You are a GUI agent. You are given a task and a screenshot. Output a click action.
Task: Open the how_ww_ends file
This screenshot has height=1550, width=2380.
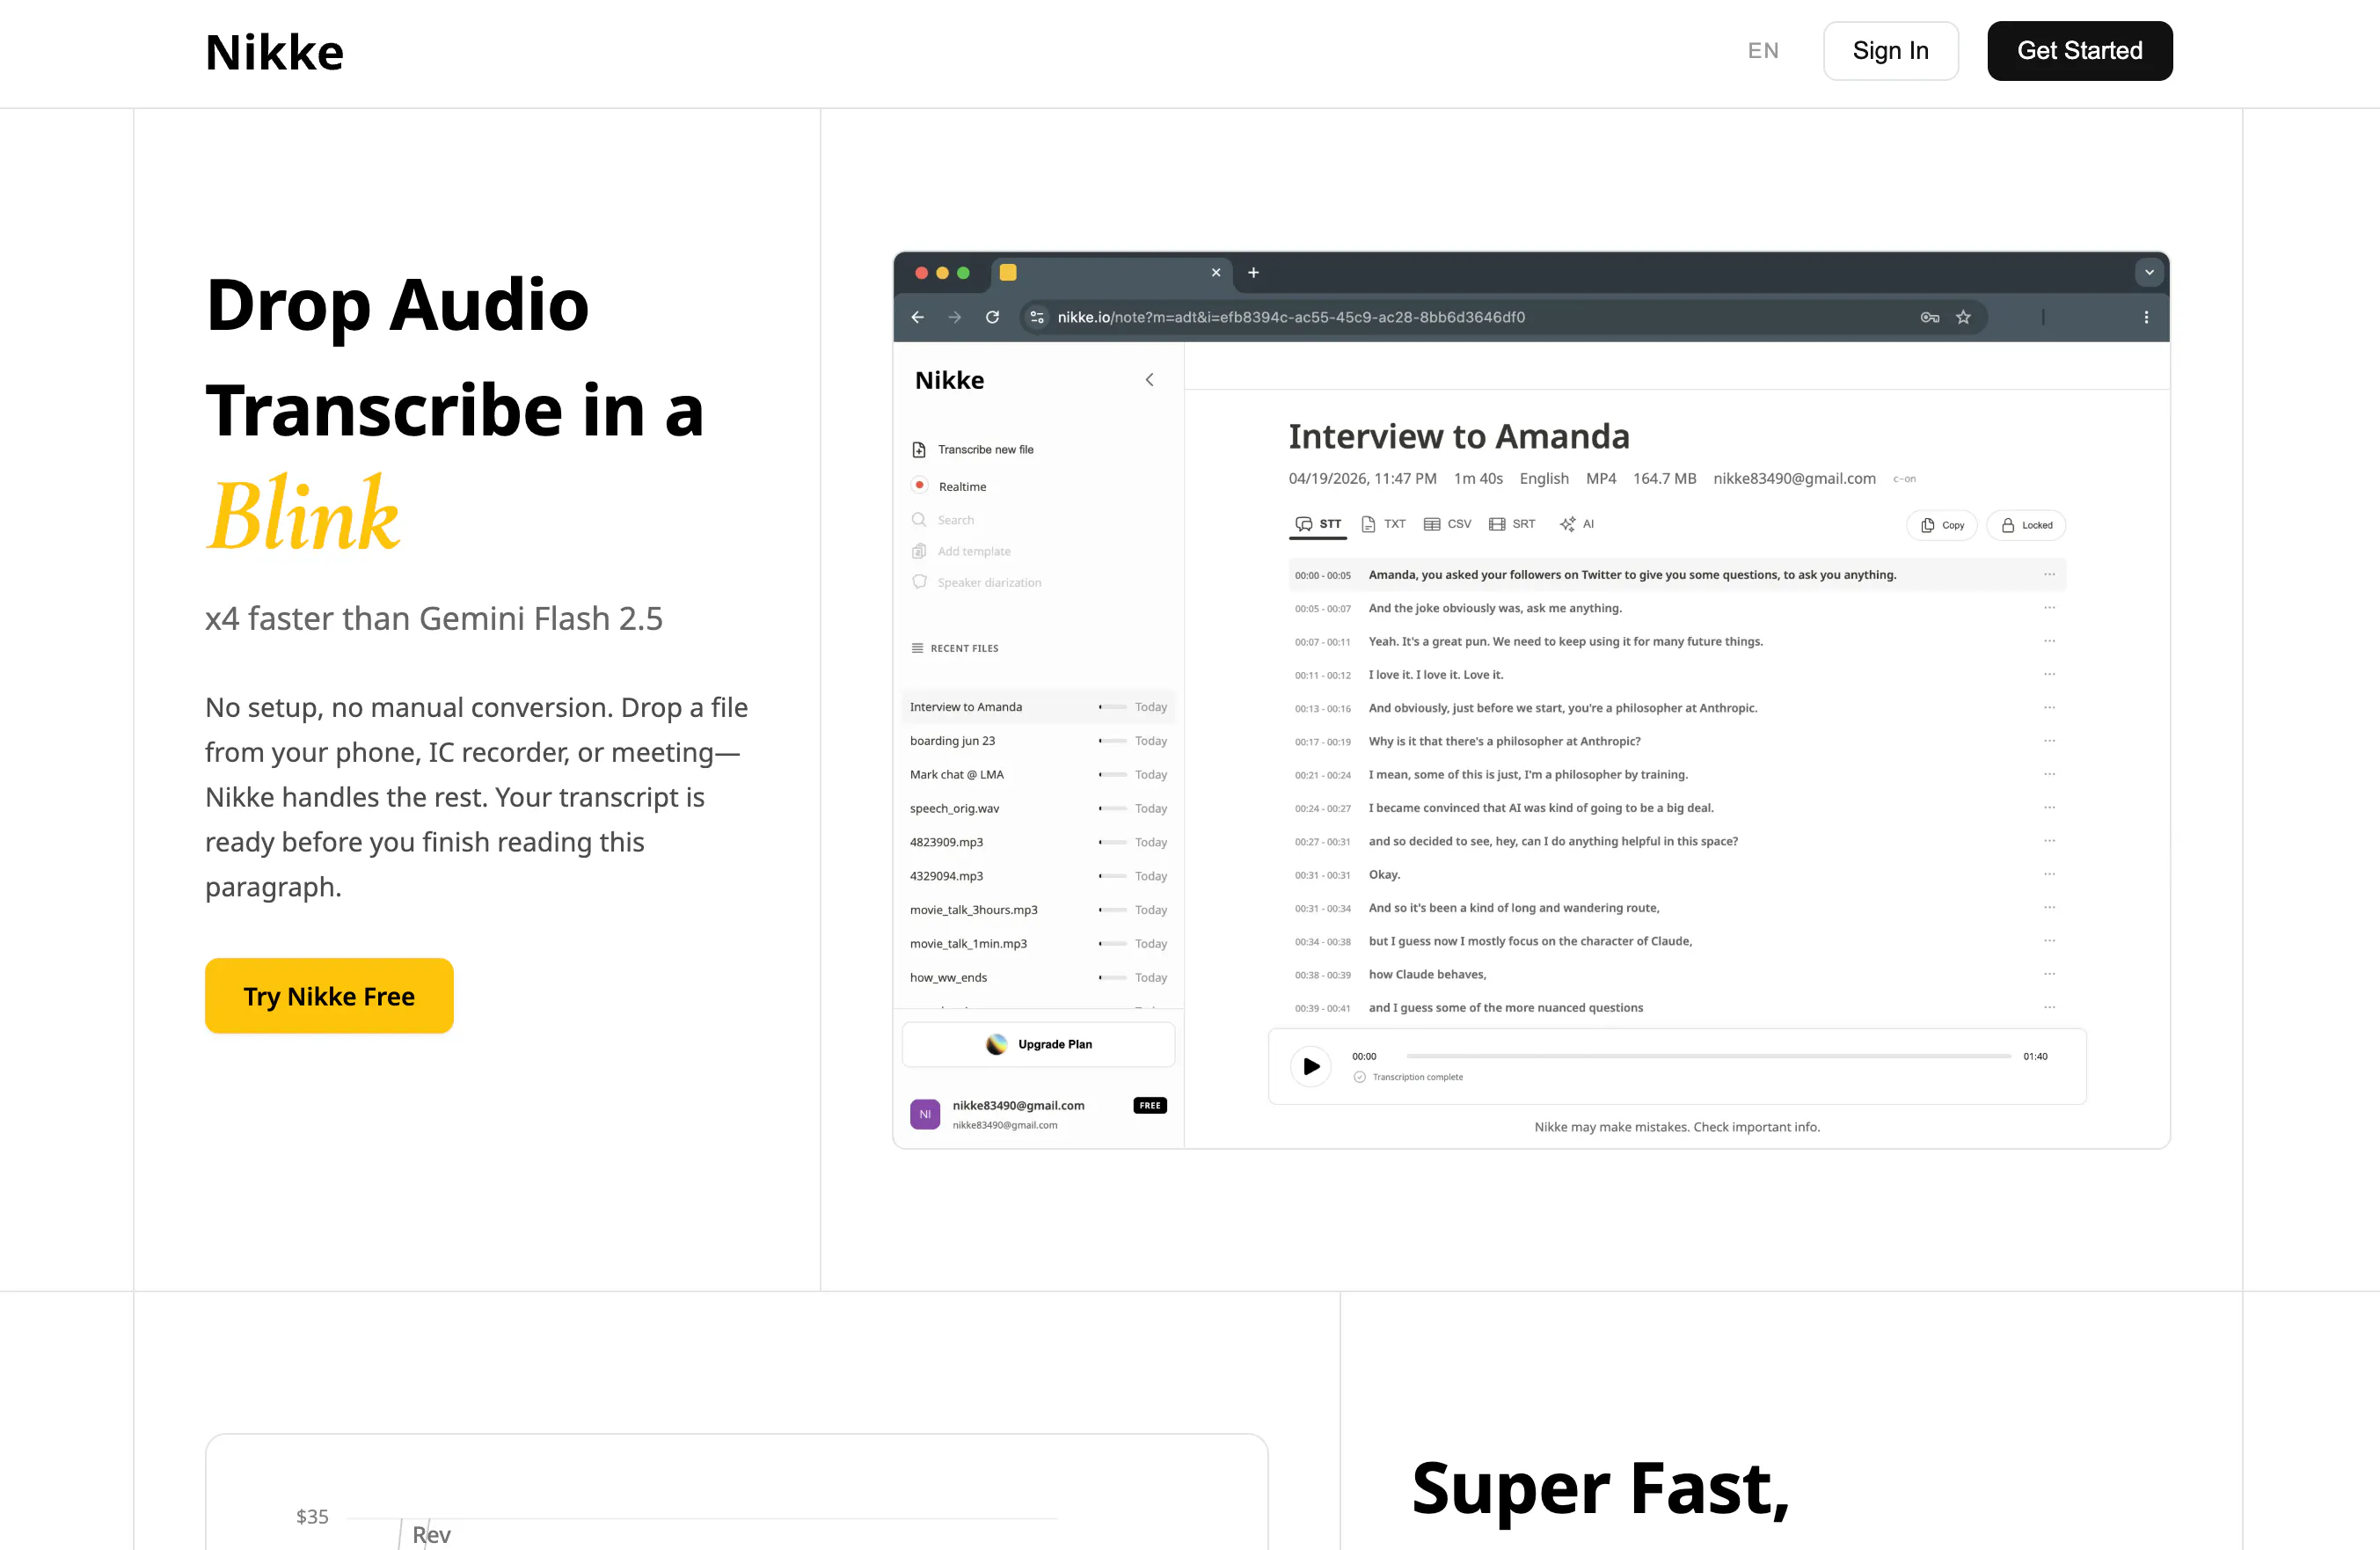click(x=1038, y=978)
